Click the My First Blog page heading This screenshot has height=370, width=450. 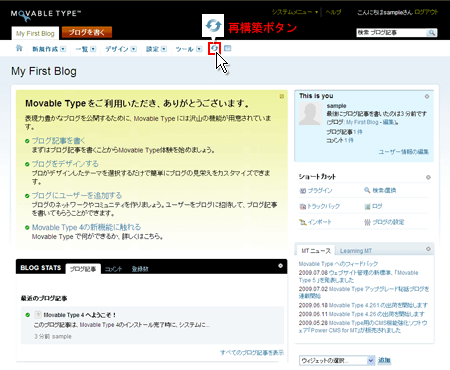(44, 71)
